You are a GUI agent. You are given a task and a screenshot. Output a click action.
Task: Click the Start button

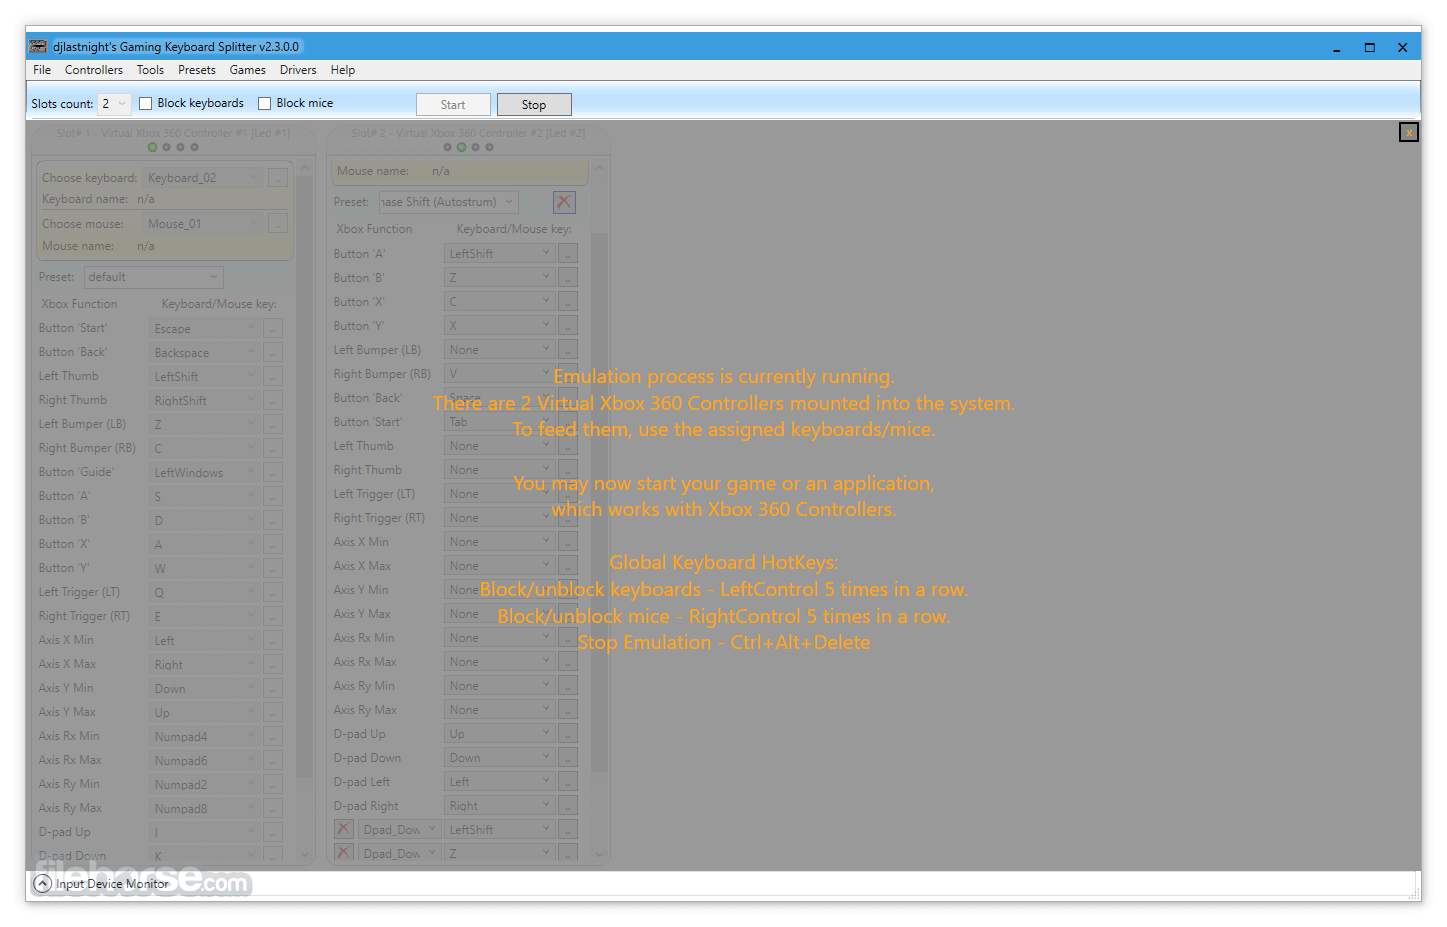pyautogui.click(x=453, y=105)
